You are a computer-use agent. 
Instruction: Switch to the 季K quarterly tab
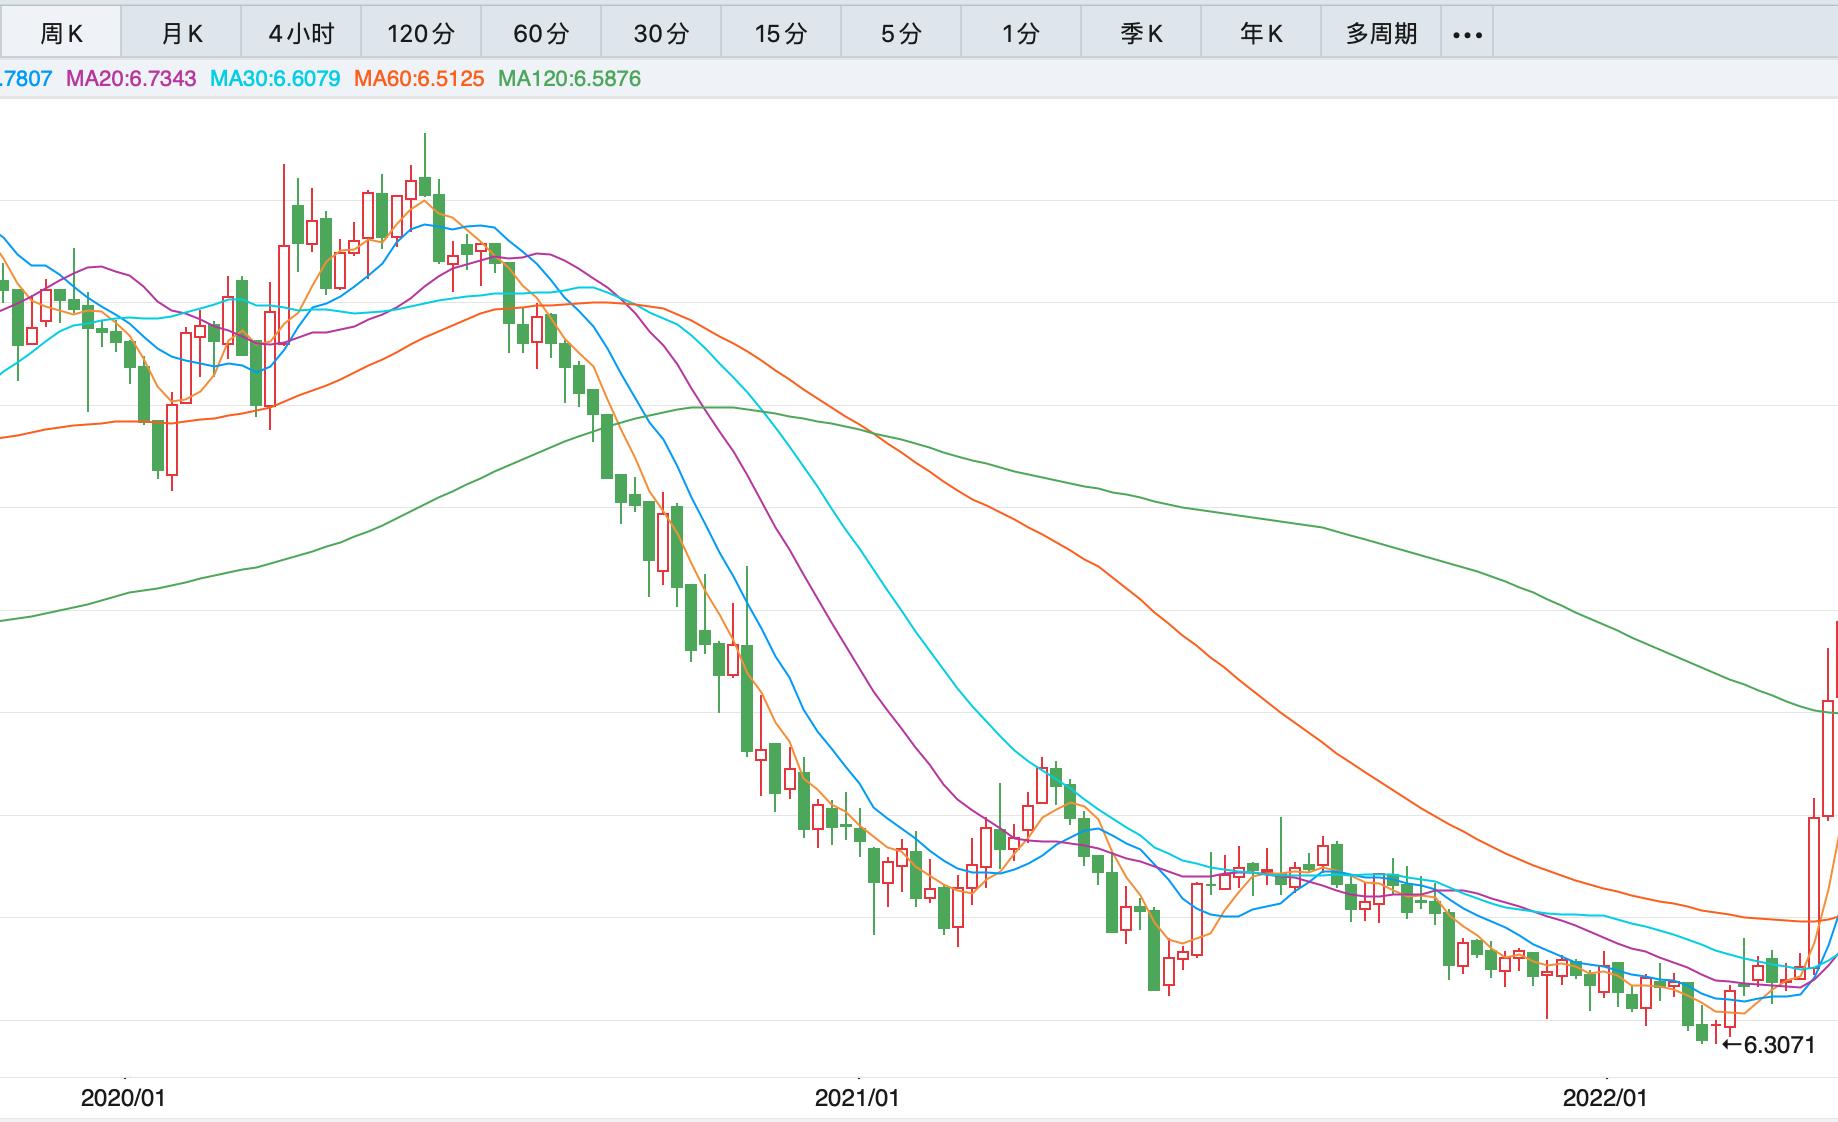(1141, 34)
